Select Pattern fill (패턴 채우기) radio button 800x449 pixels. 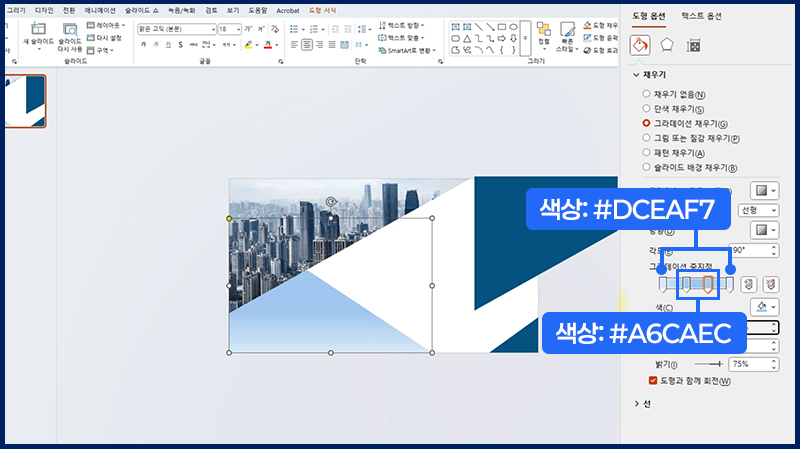point(646,153)
